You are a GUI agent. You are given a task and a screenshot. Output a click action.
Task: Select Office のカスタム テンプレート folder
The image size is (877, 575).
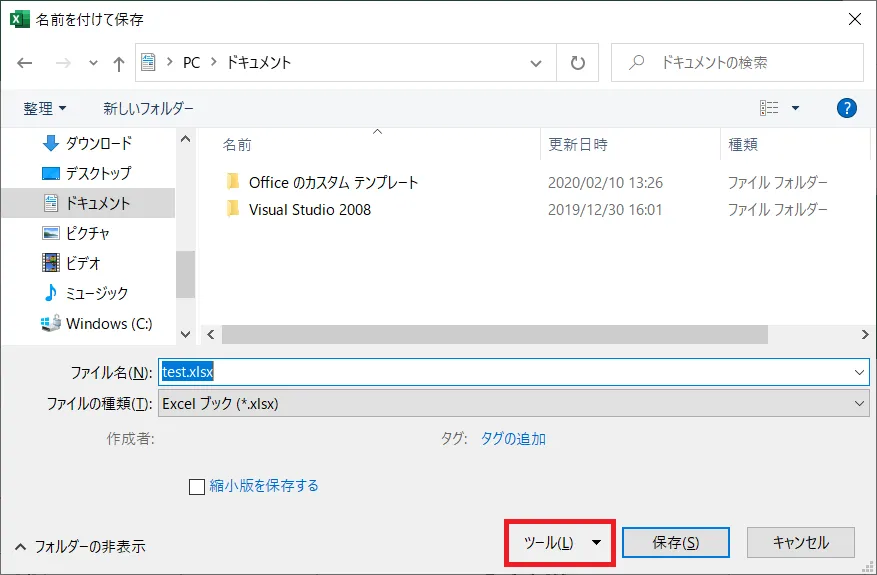[333, 182]
